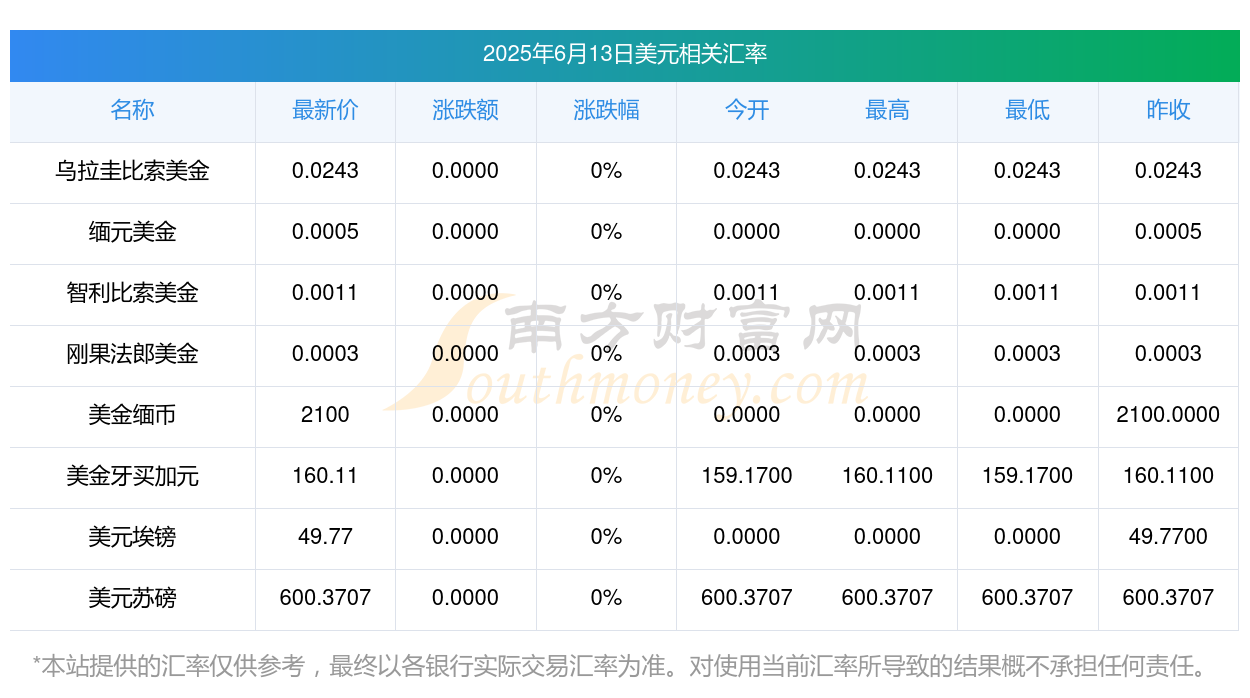Click 涨跌幅 0% in 美金缅币 row

pos(606,415)
